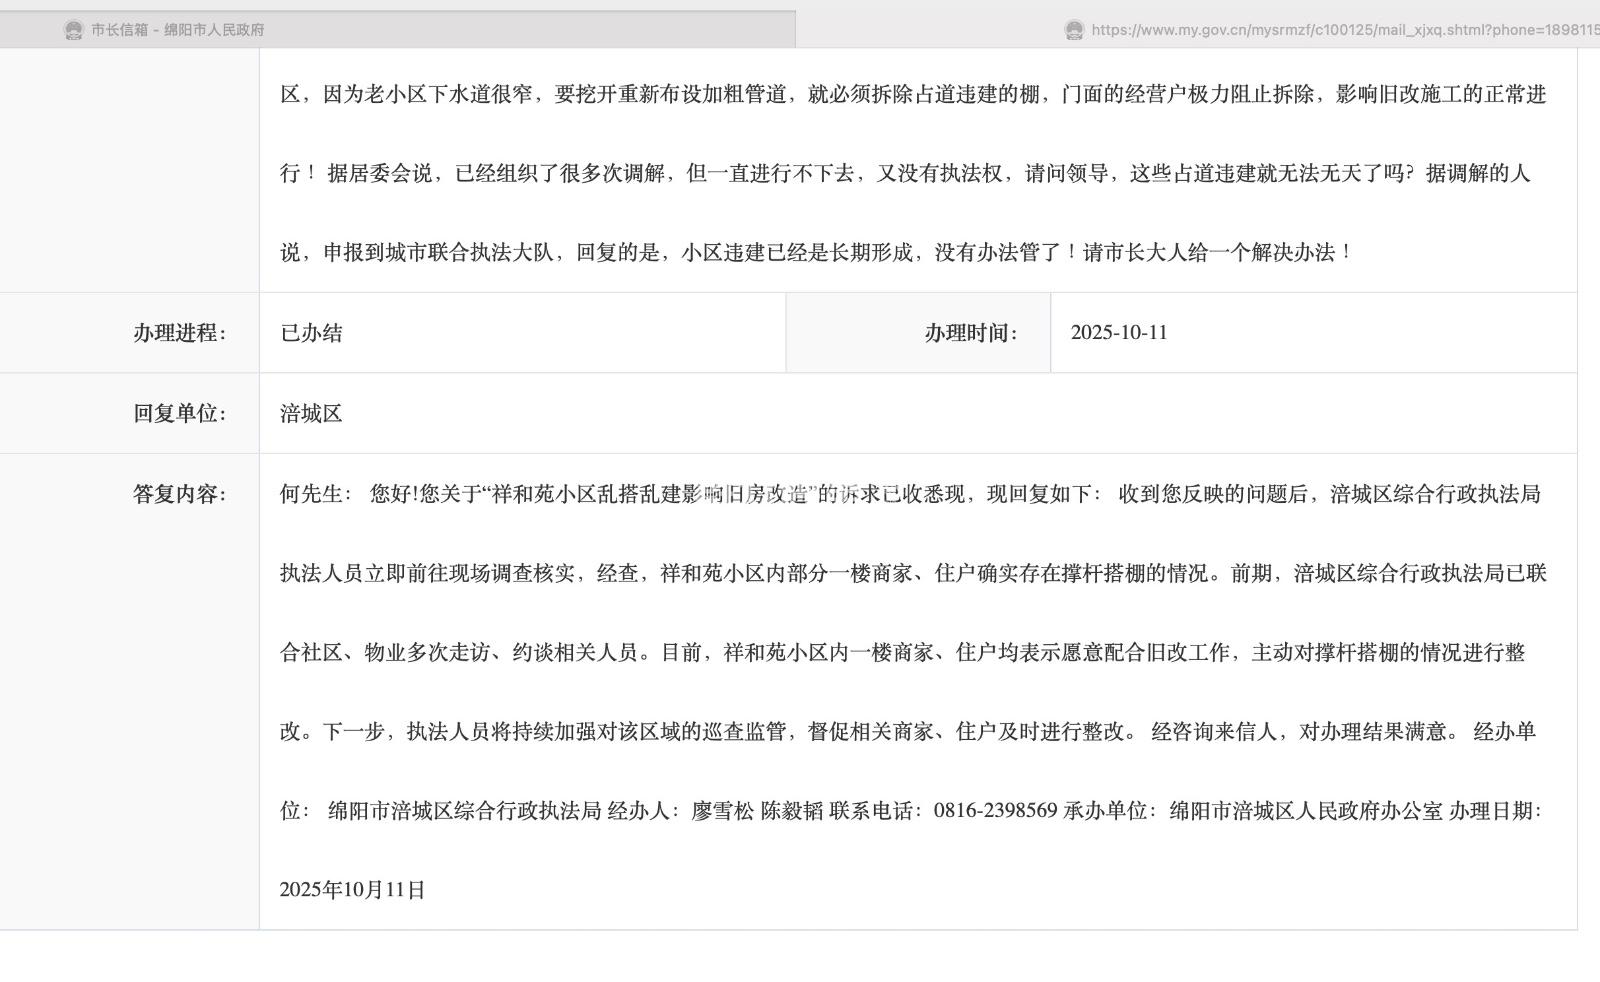Image resolution: width=1600 pixels, height=982 pixels.
Task: Switch to the 市长信箱 - 绵阳市人民政府 tab
Action: (x=178, y=30)
